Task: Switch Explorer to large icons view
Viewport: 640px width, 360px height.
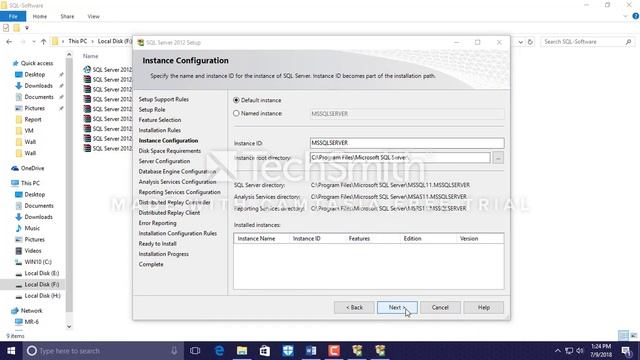Action: click(x=633, y=336)
